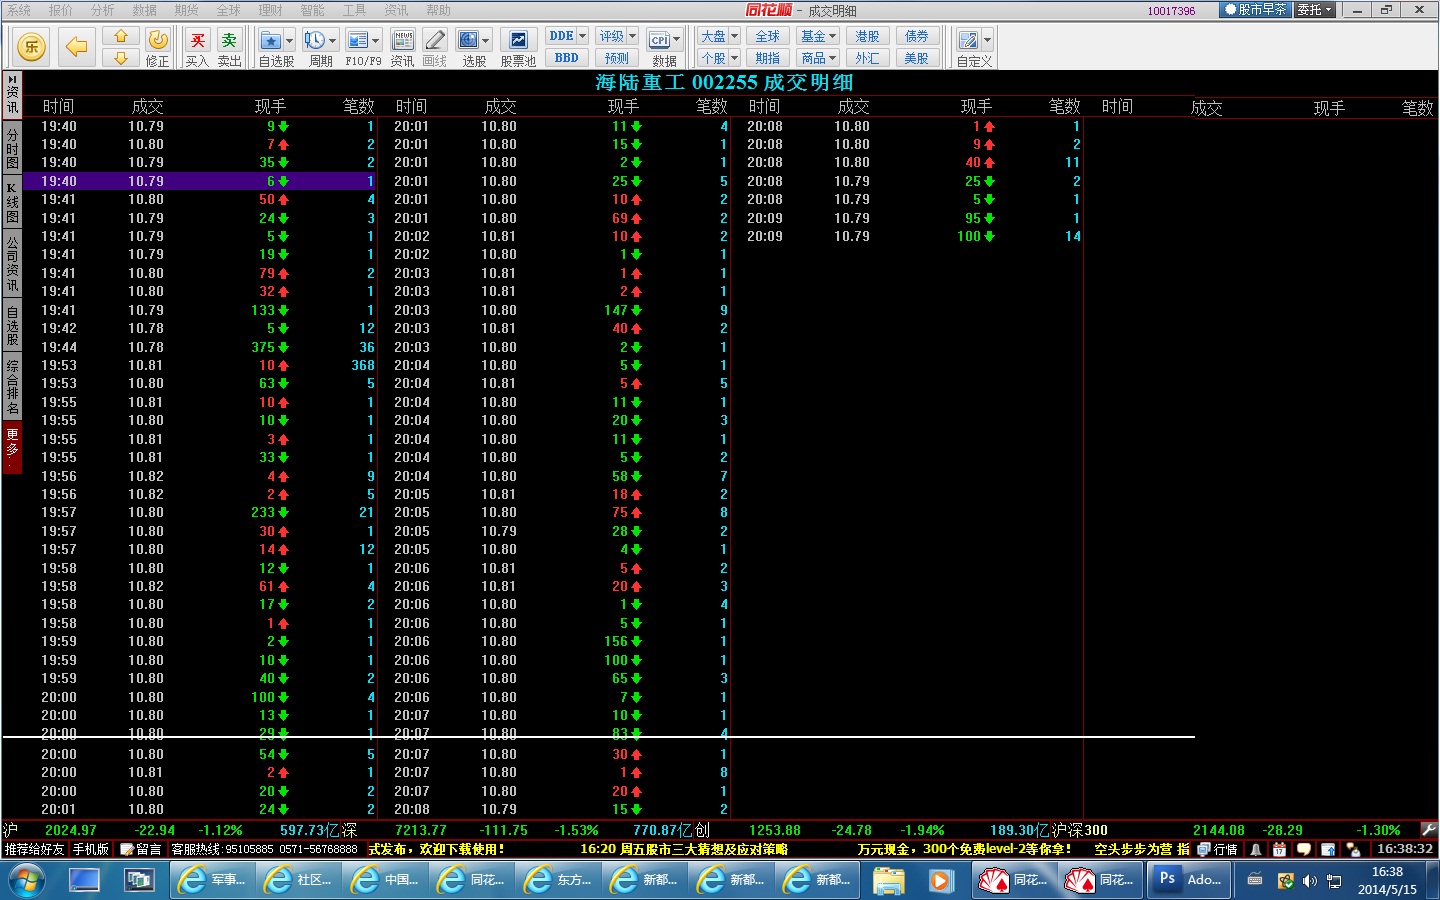Expand the 自定义 dropdown arrow
The height and width of the screenshot is (900, 1440).
pyautogui.click(x=988, y=40)
